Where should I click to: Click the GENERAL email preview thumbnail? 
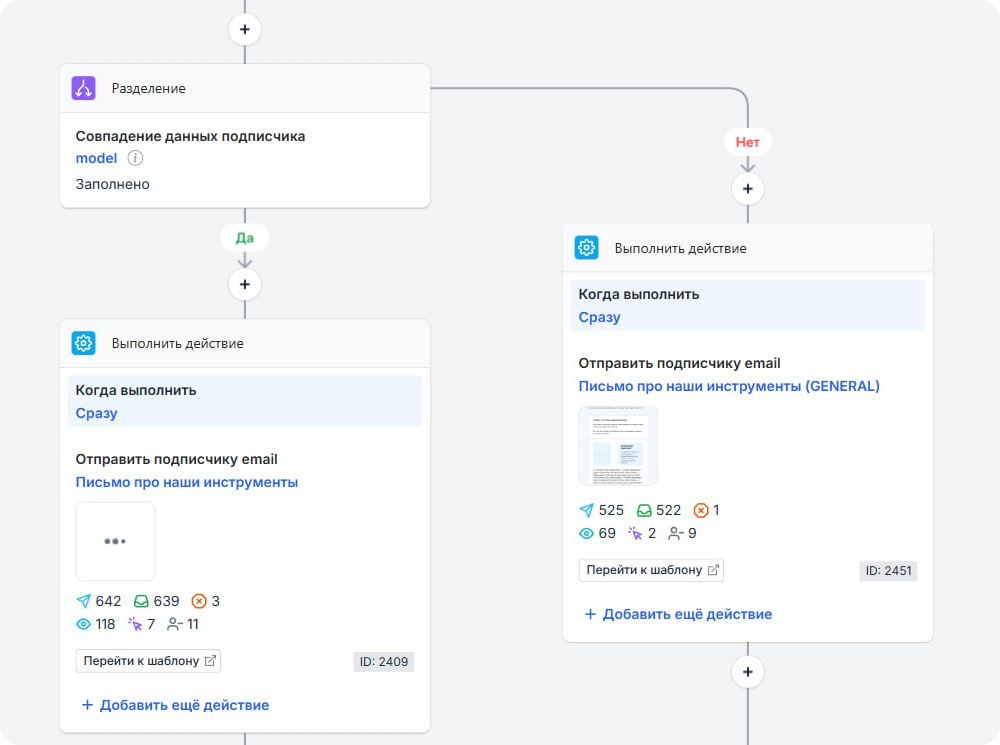[x=618, y=446]
